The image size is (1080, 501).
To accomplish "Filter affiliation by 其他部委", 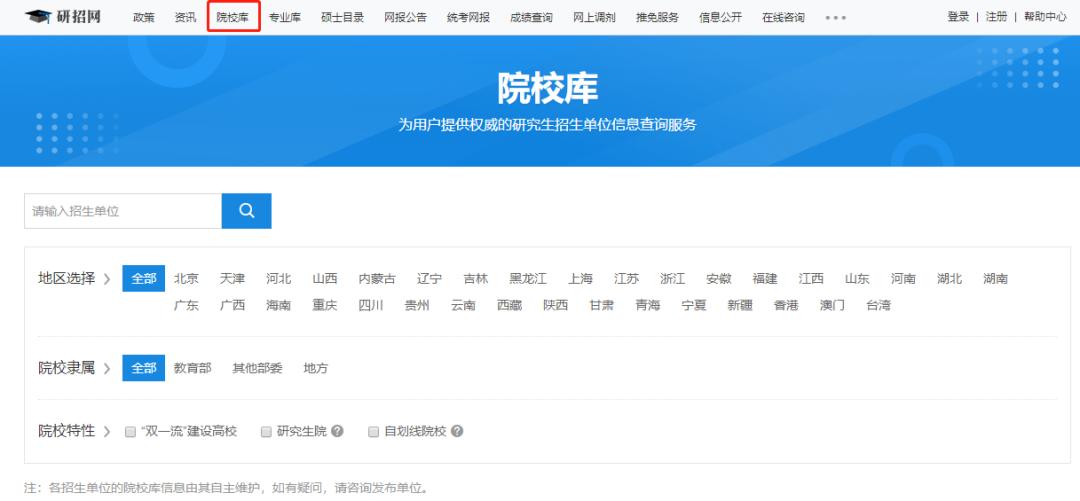I will tap(258, 369).
